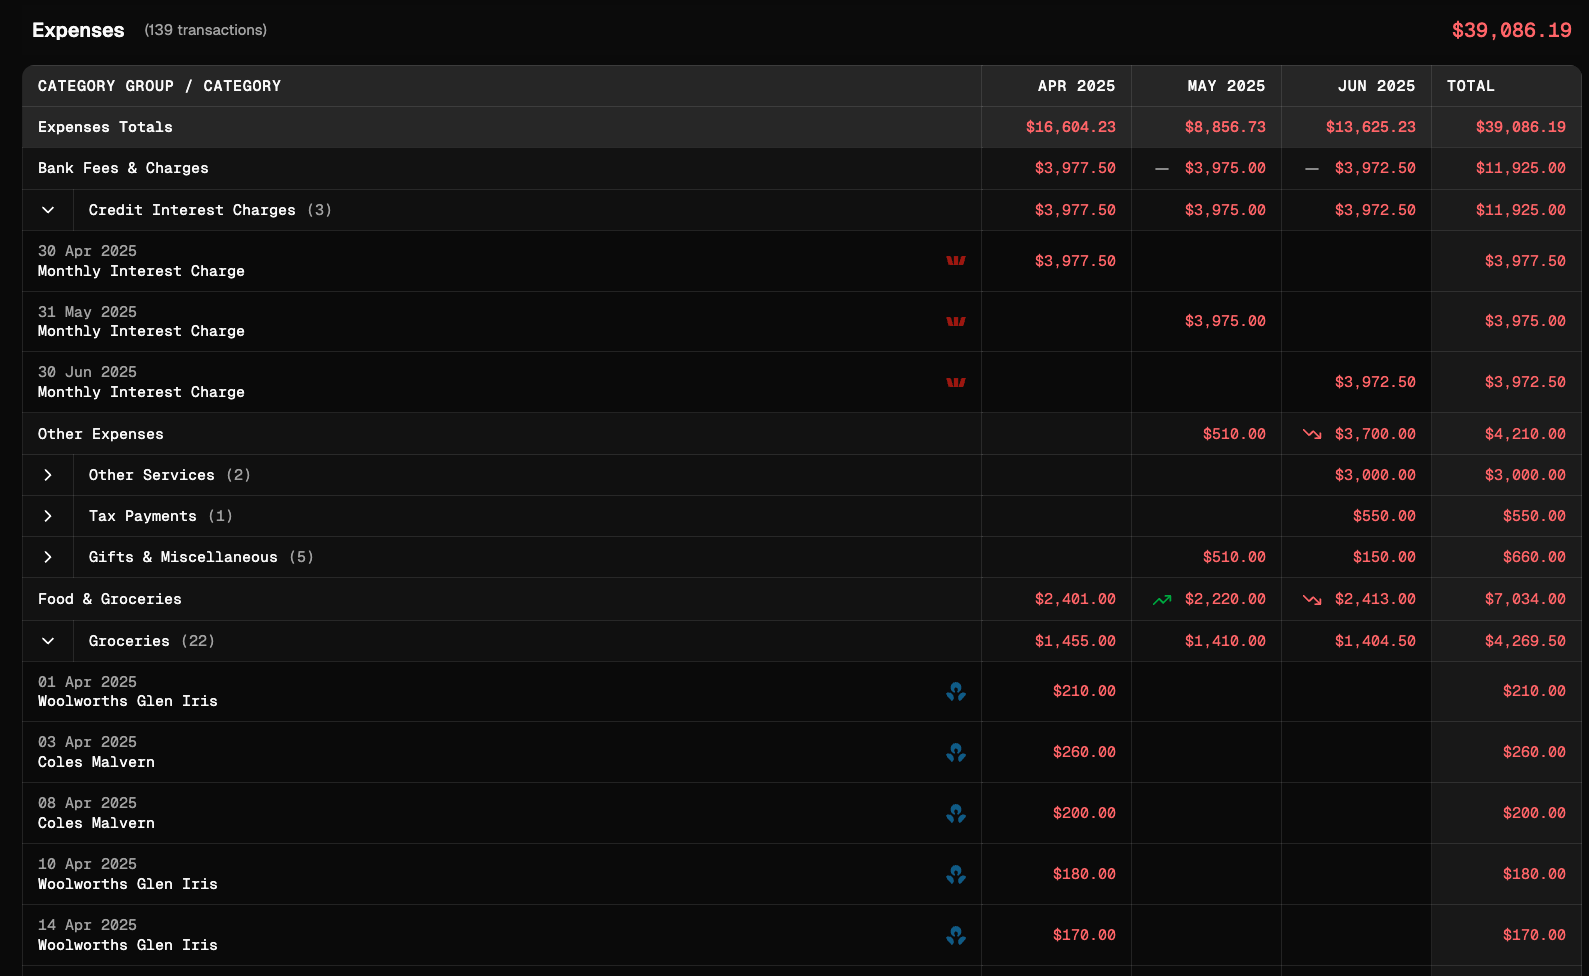Click $3,000.00 June value for Other Services

(x=1375, y=475)
